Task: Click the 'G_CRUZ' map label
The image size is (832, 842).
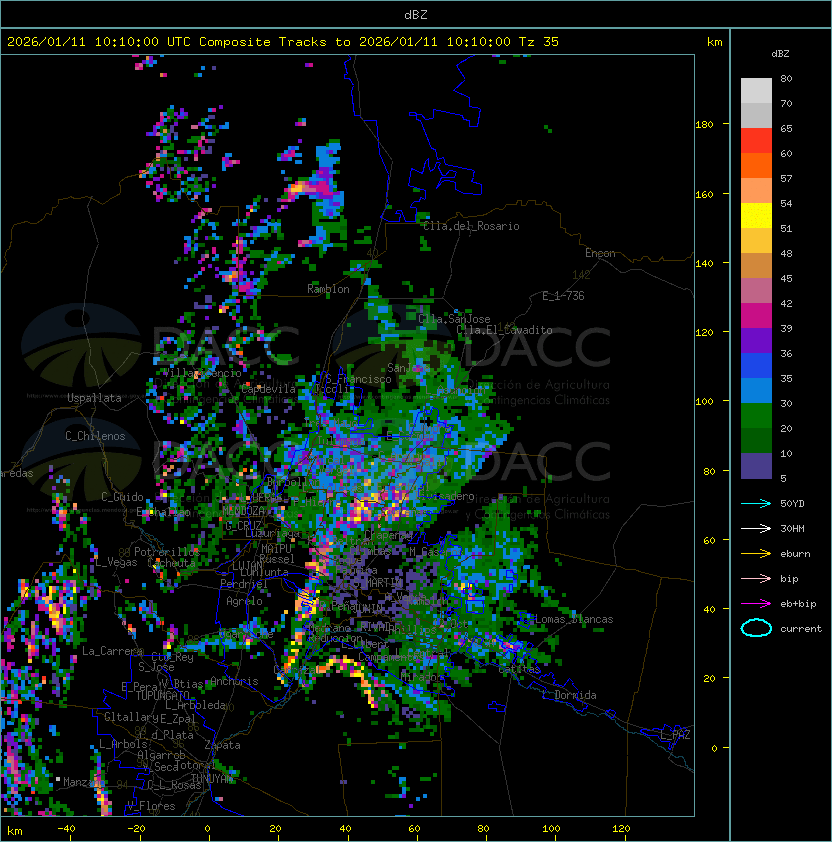Action: pos(243,526)
